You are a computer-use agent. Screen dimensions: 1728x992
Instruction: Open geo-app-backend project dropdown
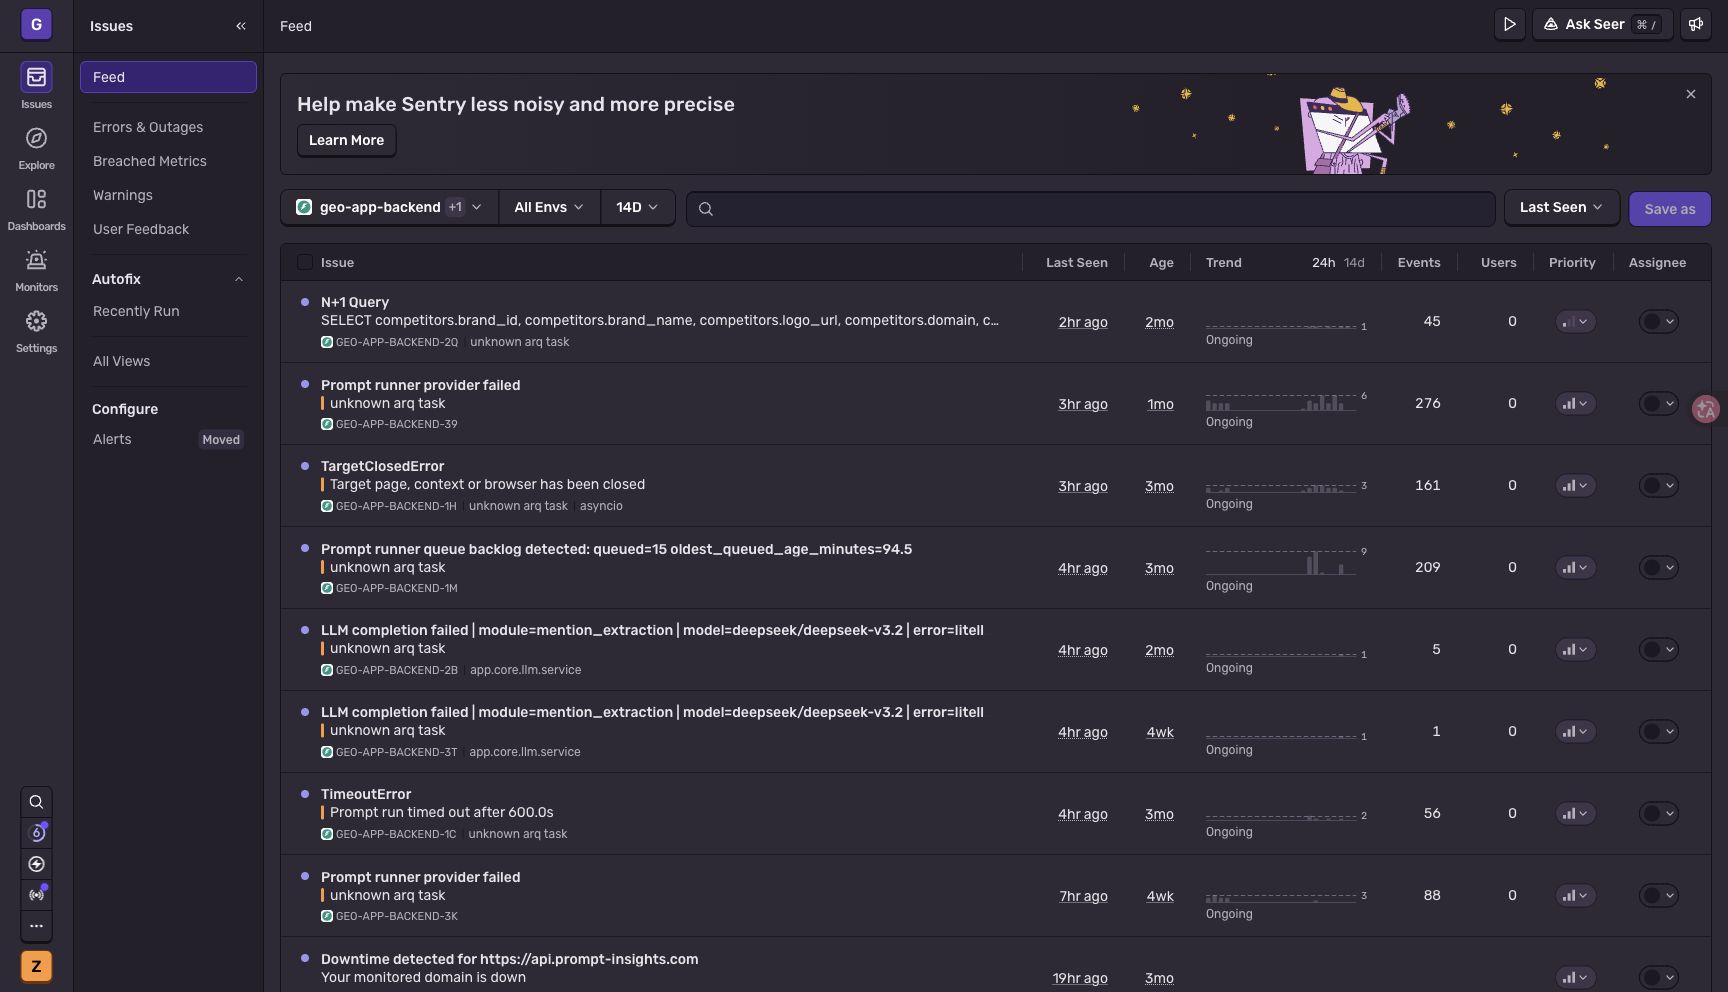pyautogui.click(x=390, y=207)
